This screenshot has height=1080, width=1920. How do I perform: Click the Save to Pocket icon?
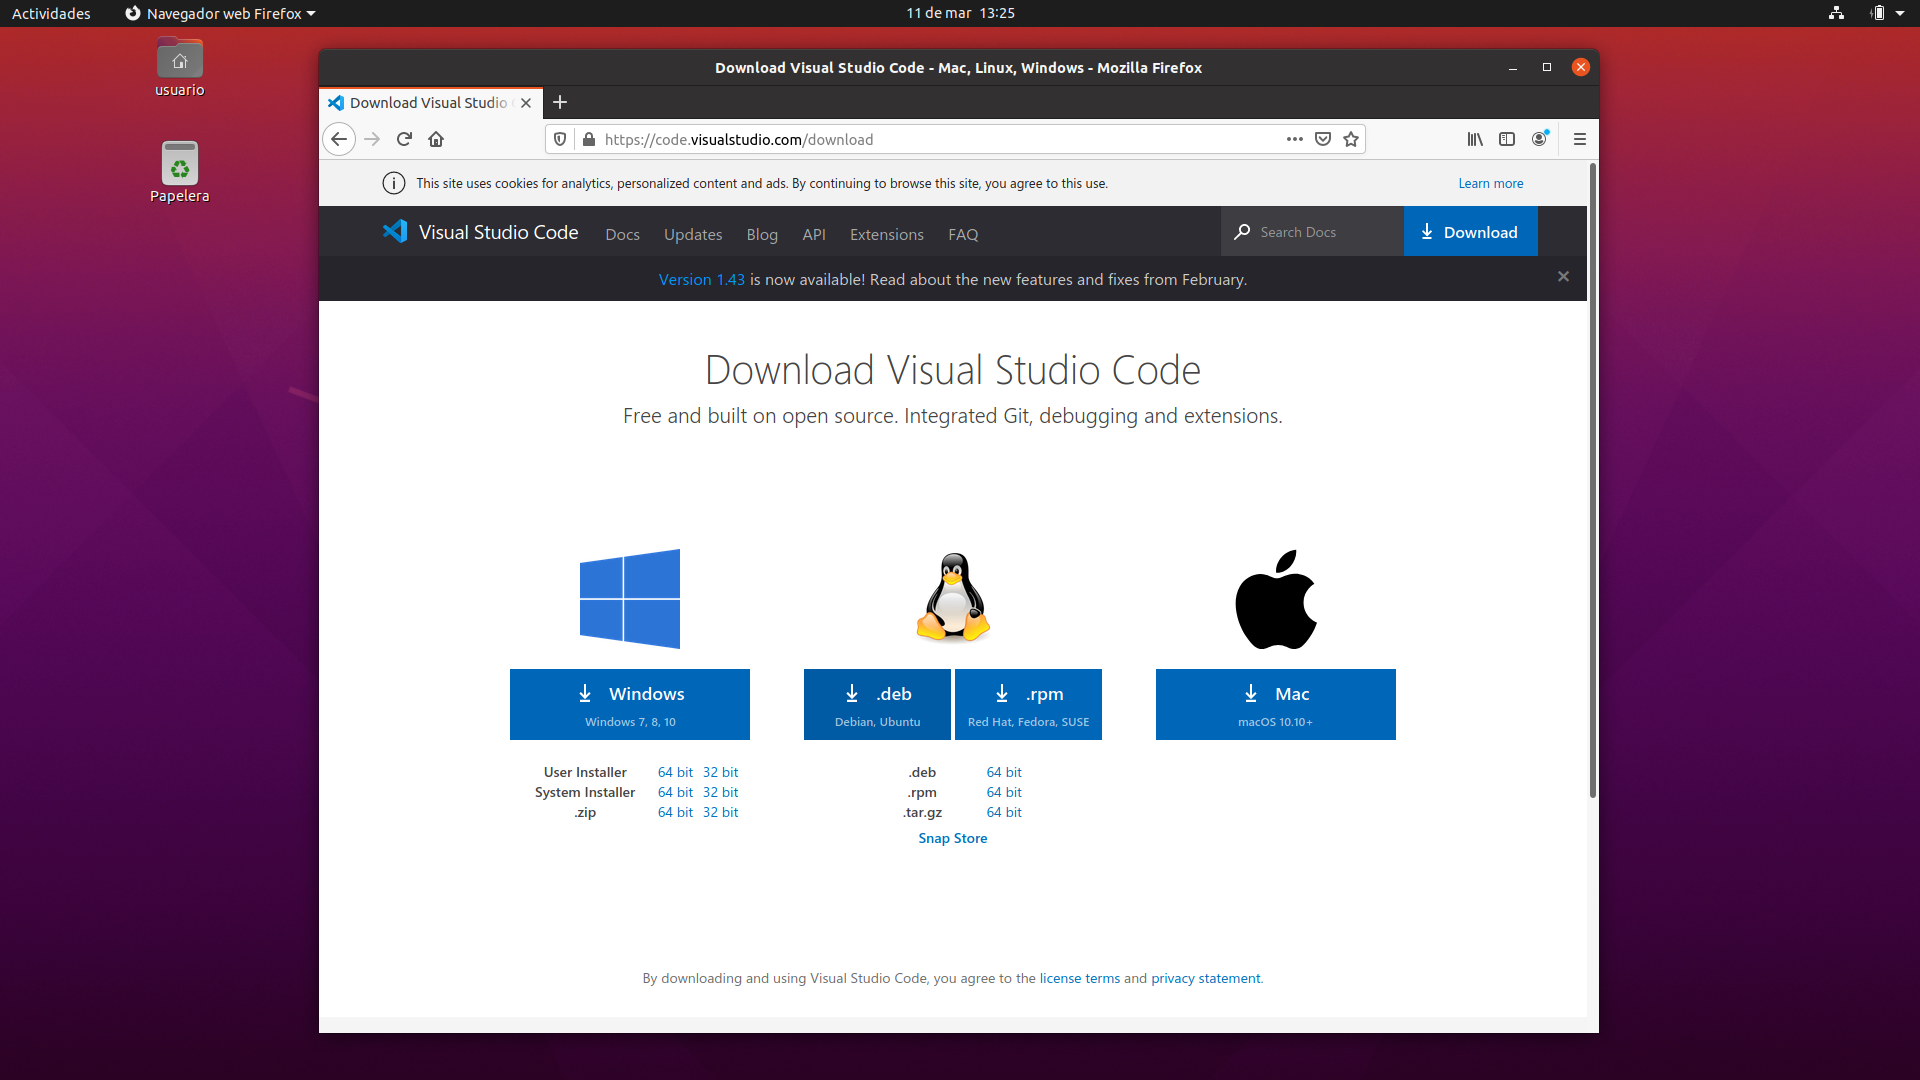click(x=1323, y=139)
